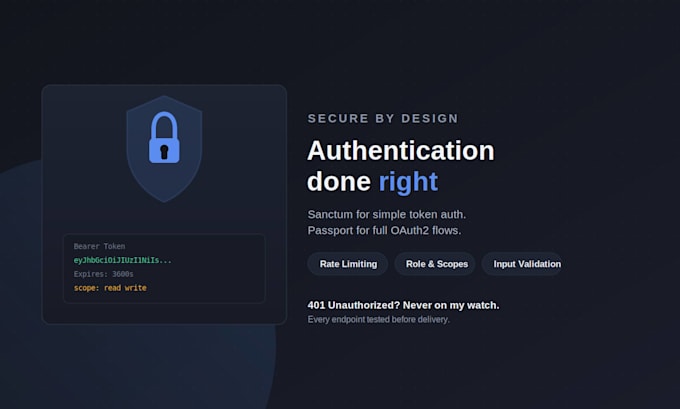Image resolution: width=680 pixels, height=409 pixels.
Task: Click 401 Unauthorized? Never on my watch
Action: point(403,305)
